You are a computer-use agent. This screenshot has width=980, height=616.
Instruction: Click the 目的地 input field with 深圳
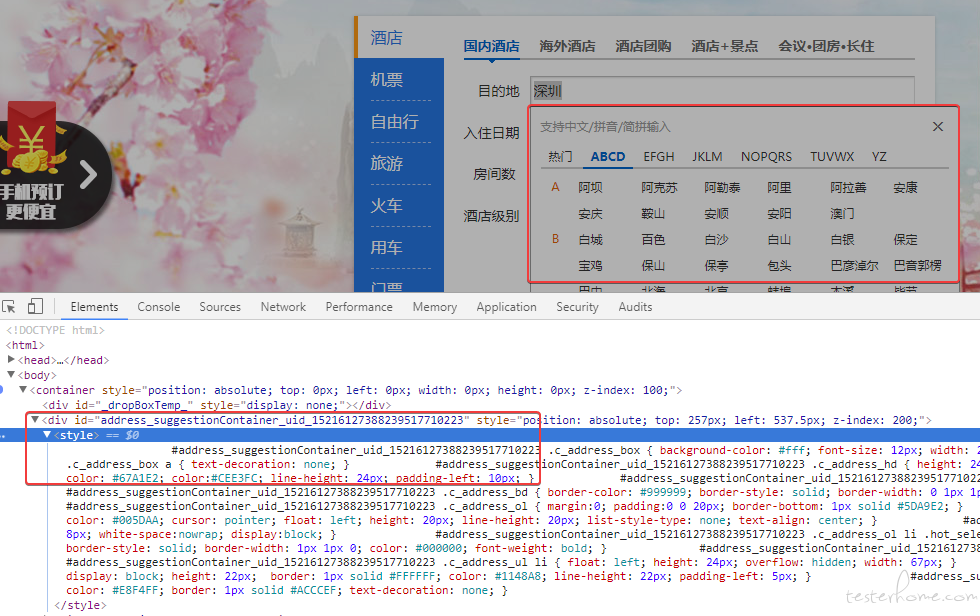722,91
